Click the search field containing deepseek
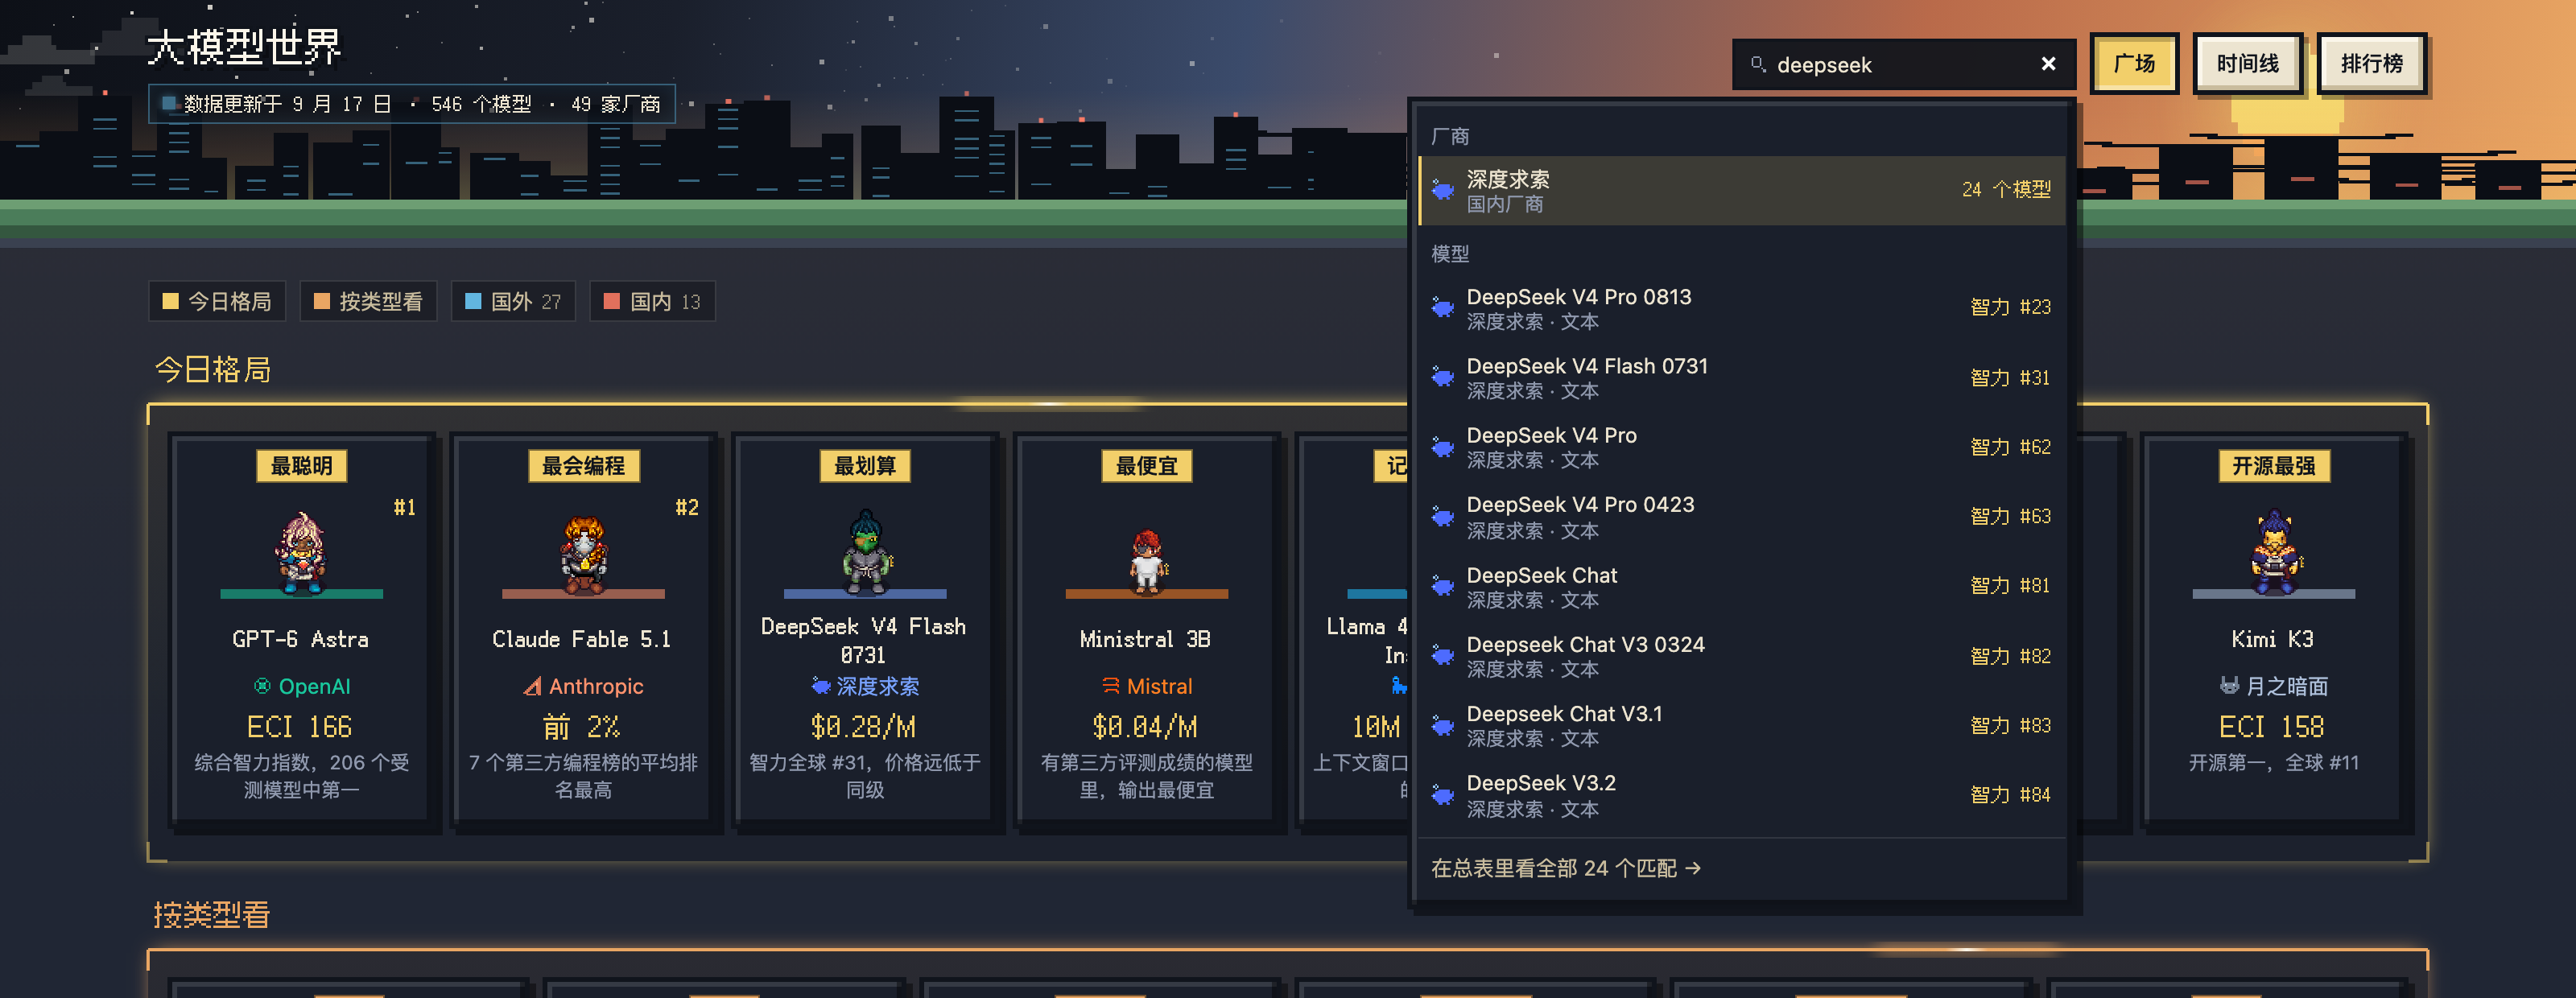The height and width of the screenshot is (998, 2576). point(1903,64)
